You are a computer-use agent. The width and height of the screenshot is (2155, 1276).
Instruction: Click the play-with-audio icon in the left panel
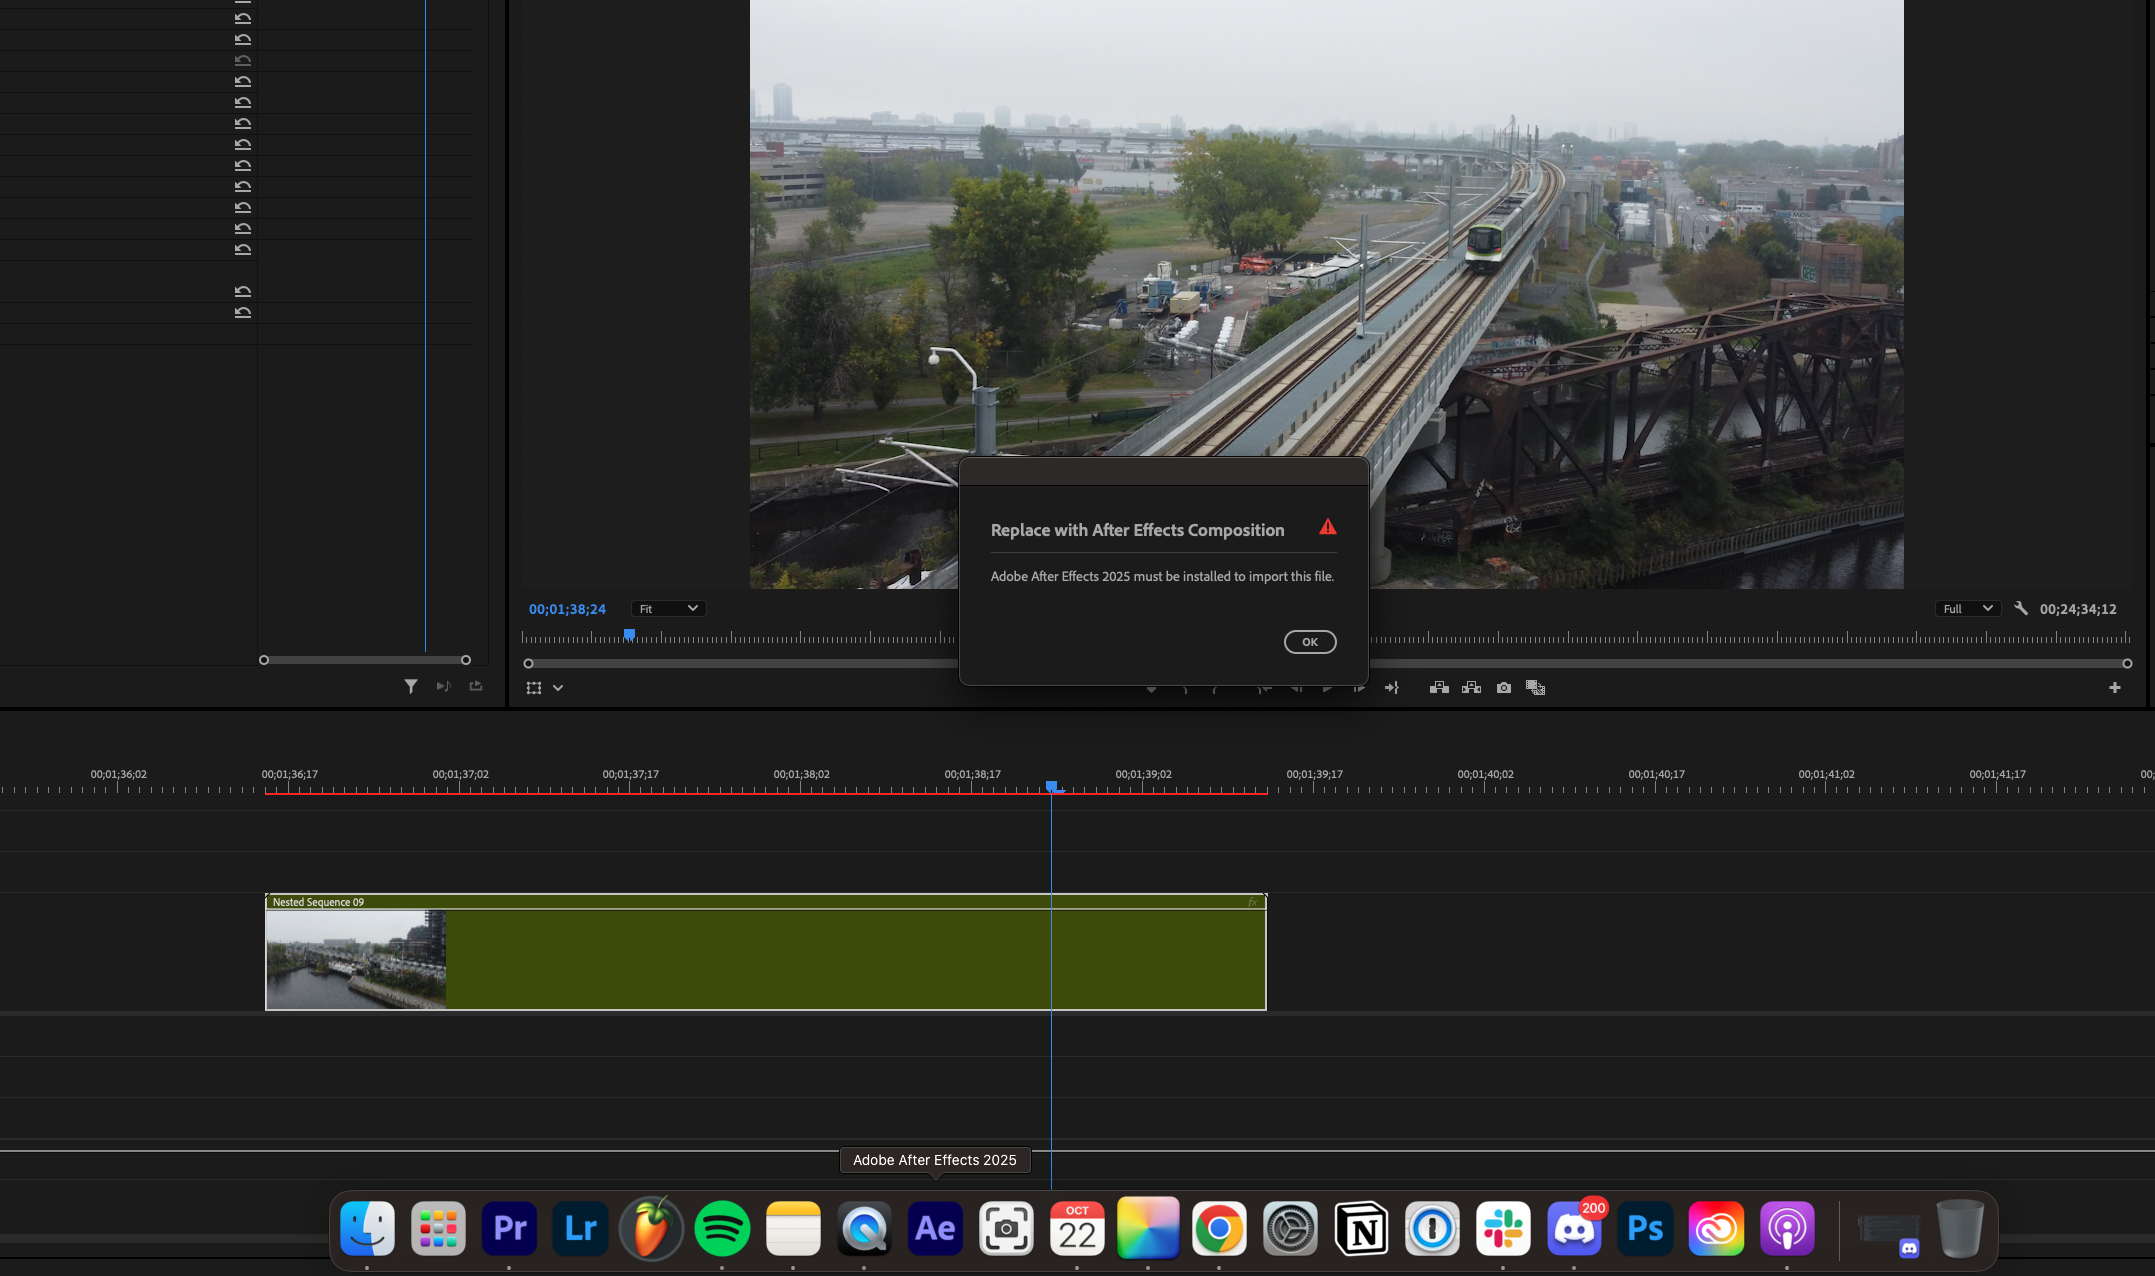[x=444, y=687]
